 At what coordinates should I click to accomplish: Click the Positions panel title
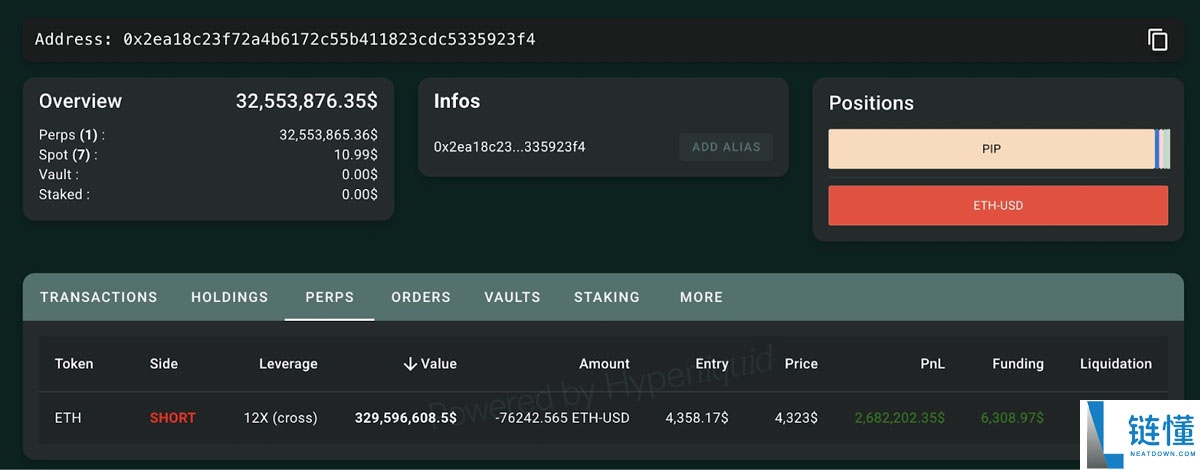[x=871, y=103]
